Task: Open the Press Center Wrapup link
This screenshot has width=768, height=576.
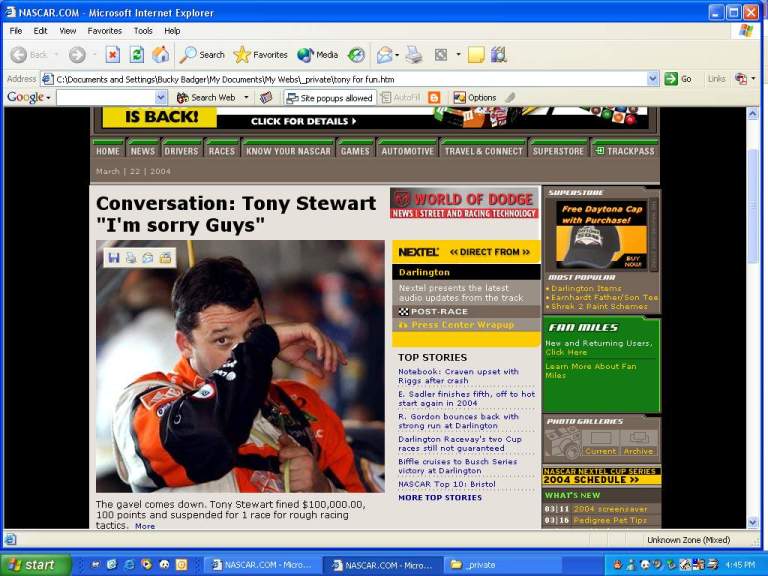Action: 463,324
